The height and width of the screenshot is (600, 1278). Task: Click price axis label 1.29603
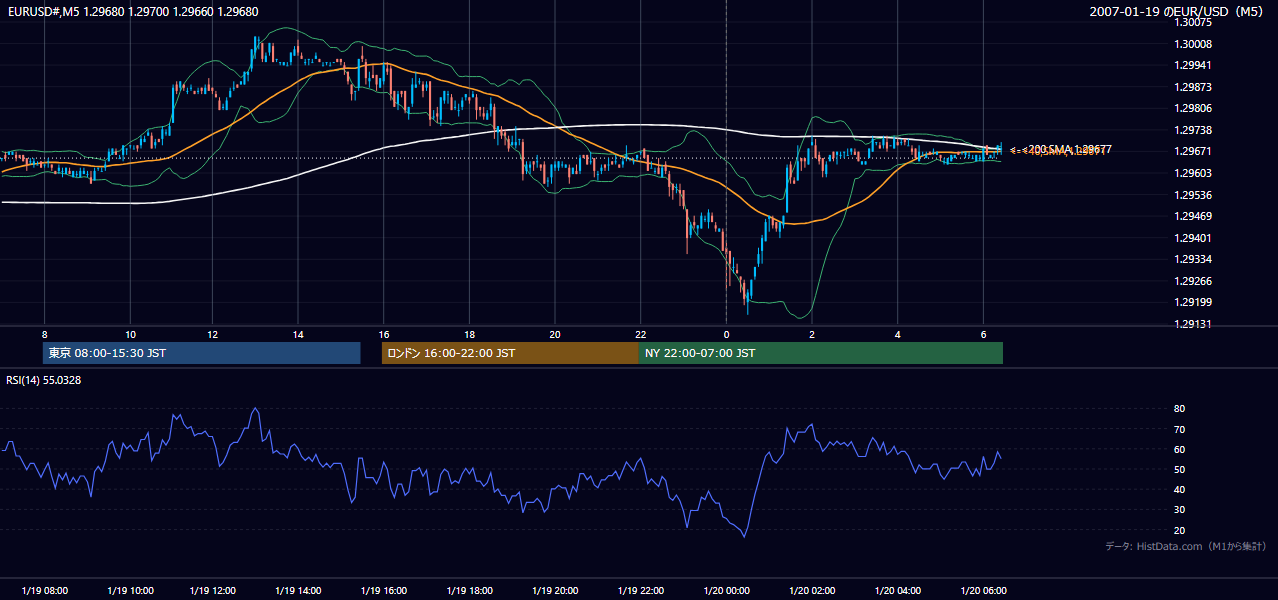point(1193,173)
